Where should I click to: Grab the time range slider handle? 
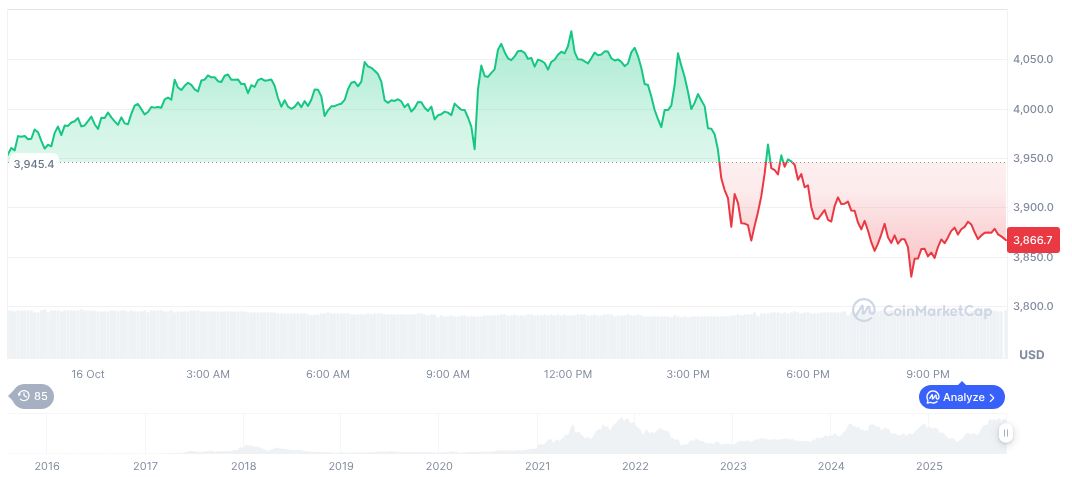(1005, 433)
